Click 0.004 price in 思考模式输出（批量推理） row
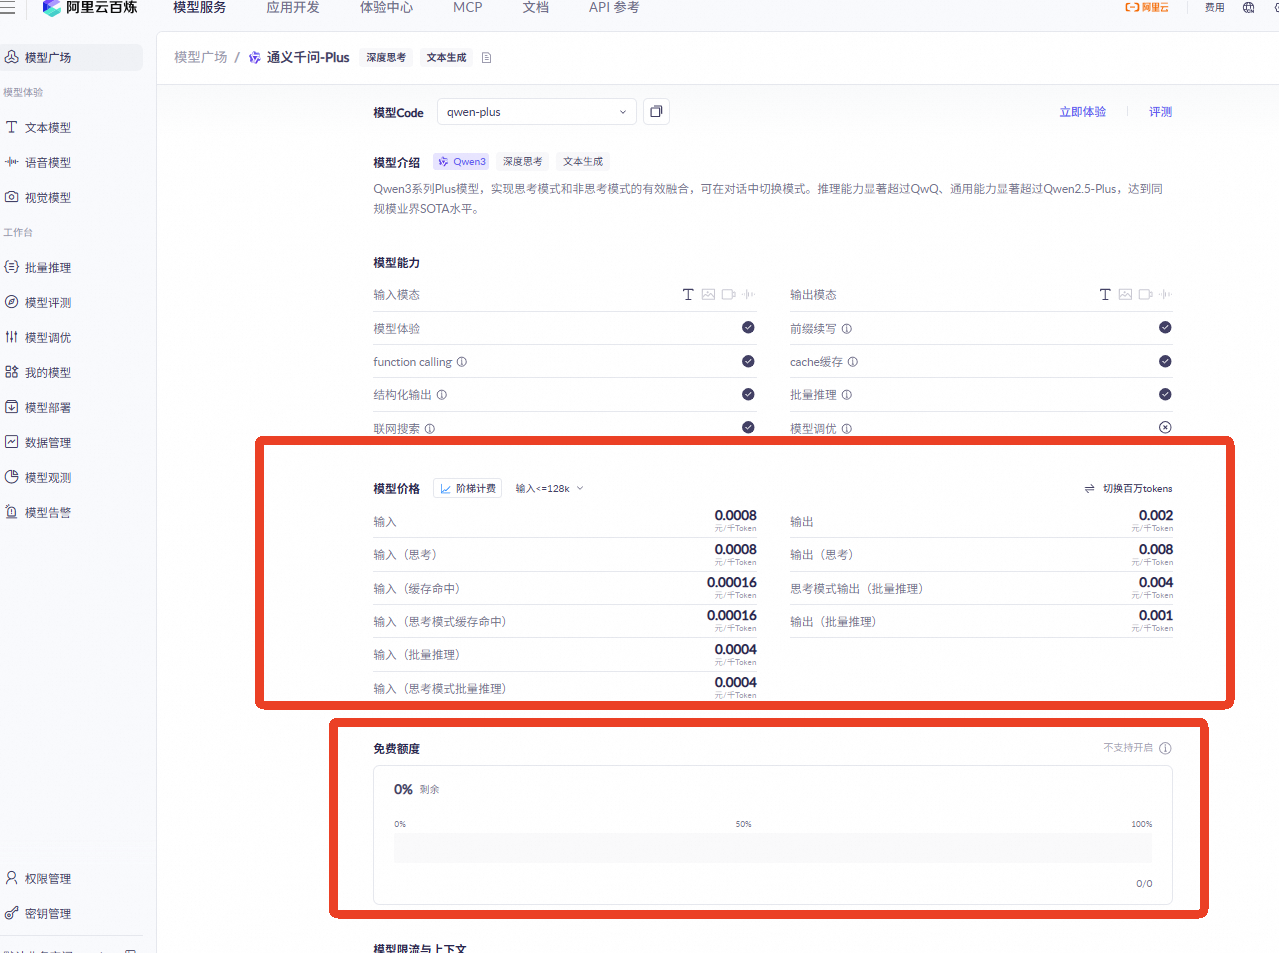The height and width of the screenshot is (953, 1279). (x=1155, y=582)
